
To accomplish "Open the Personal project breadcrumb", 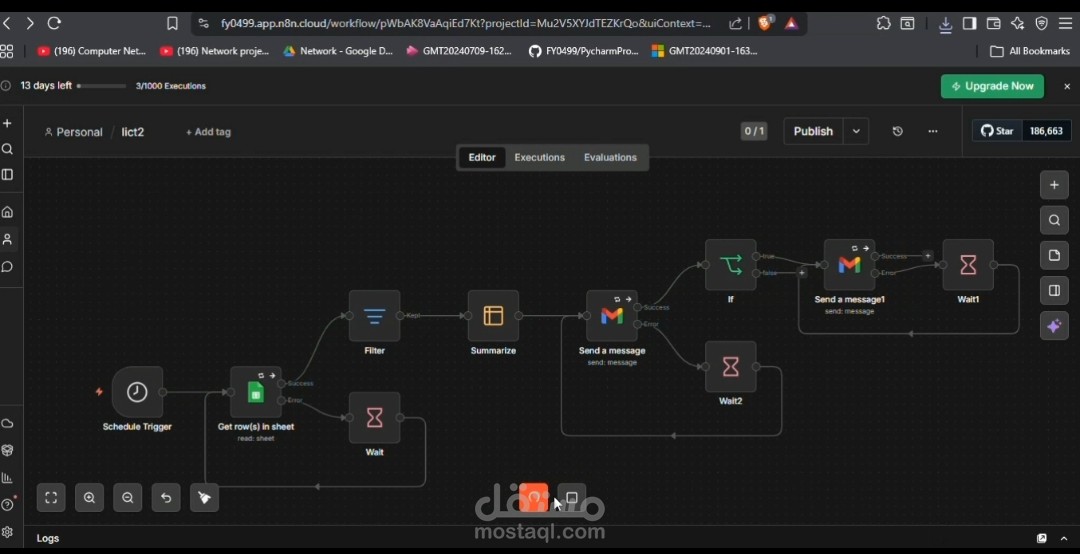I will click(x=73, y=132).
